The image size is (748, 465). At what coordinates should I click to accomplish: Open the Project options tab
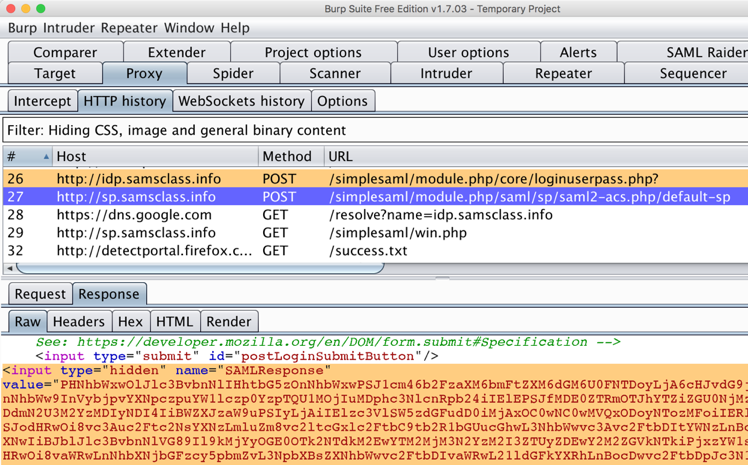coord(313,52)
